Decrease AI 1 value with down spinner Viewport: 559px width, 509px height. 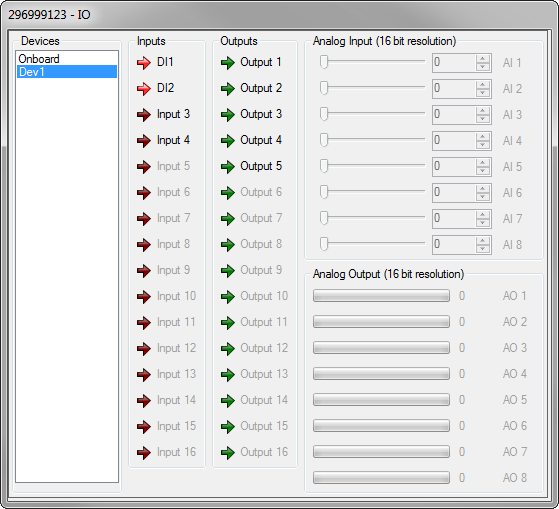(483, 67)
